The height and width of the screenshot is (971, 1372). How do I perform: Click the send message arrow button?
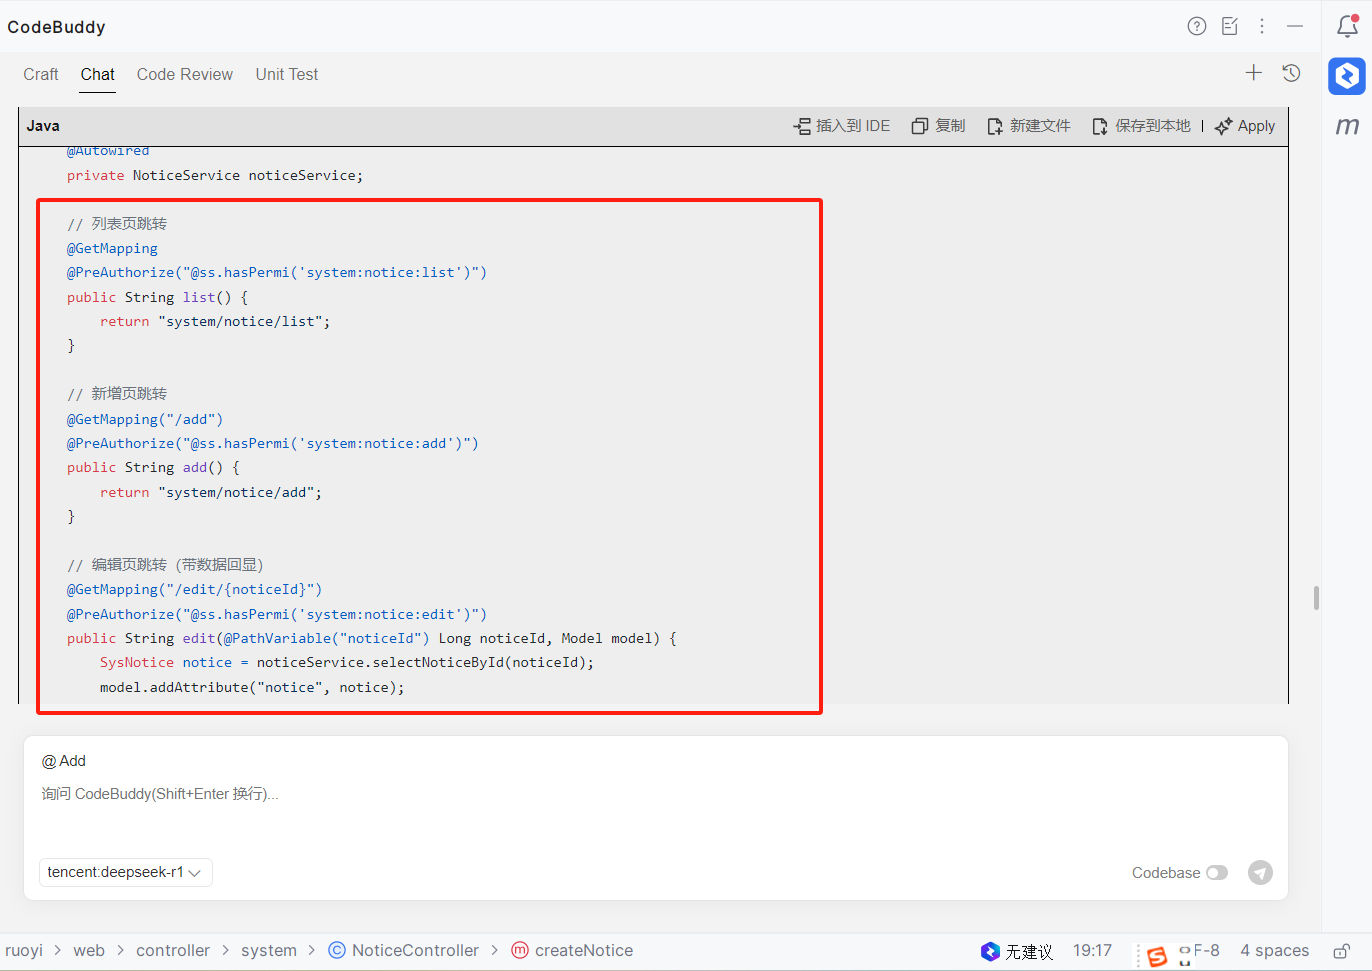pos(1260,873)
